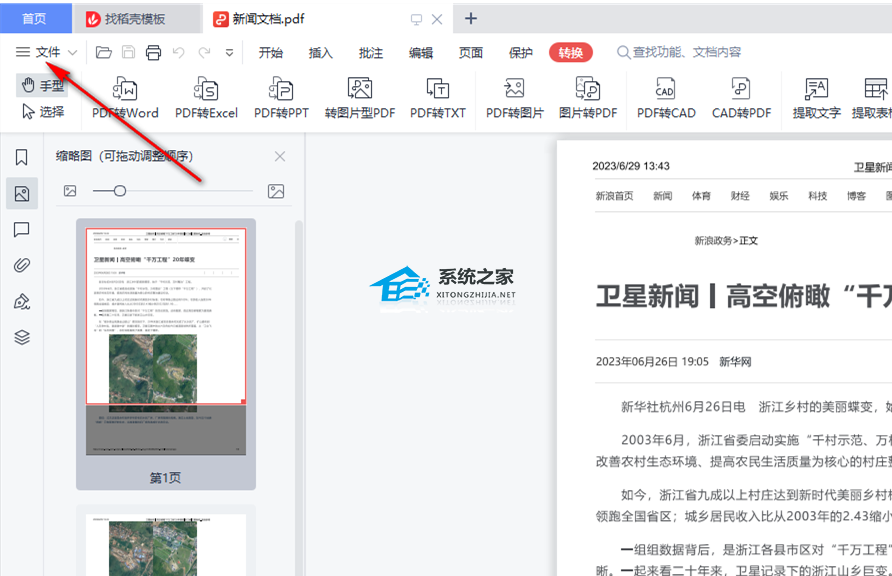Click the enlarge thumbnails large image icon
892x576 pixels.
(276, 191)
